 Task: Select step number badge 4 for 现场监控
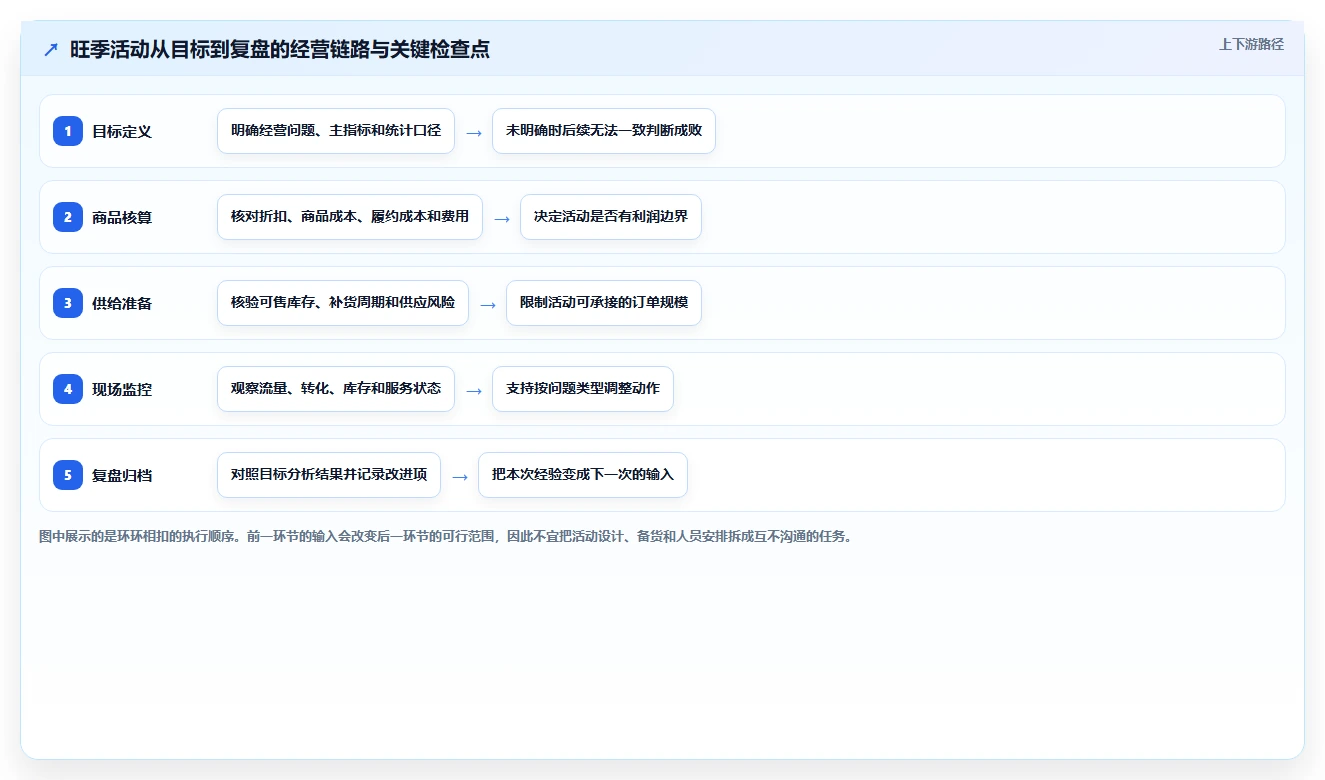(68, 389)
